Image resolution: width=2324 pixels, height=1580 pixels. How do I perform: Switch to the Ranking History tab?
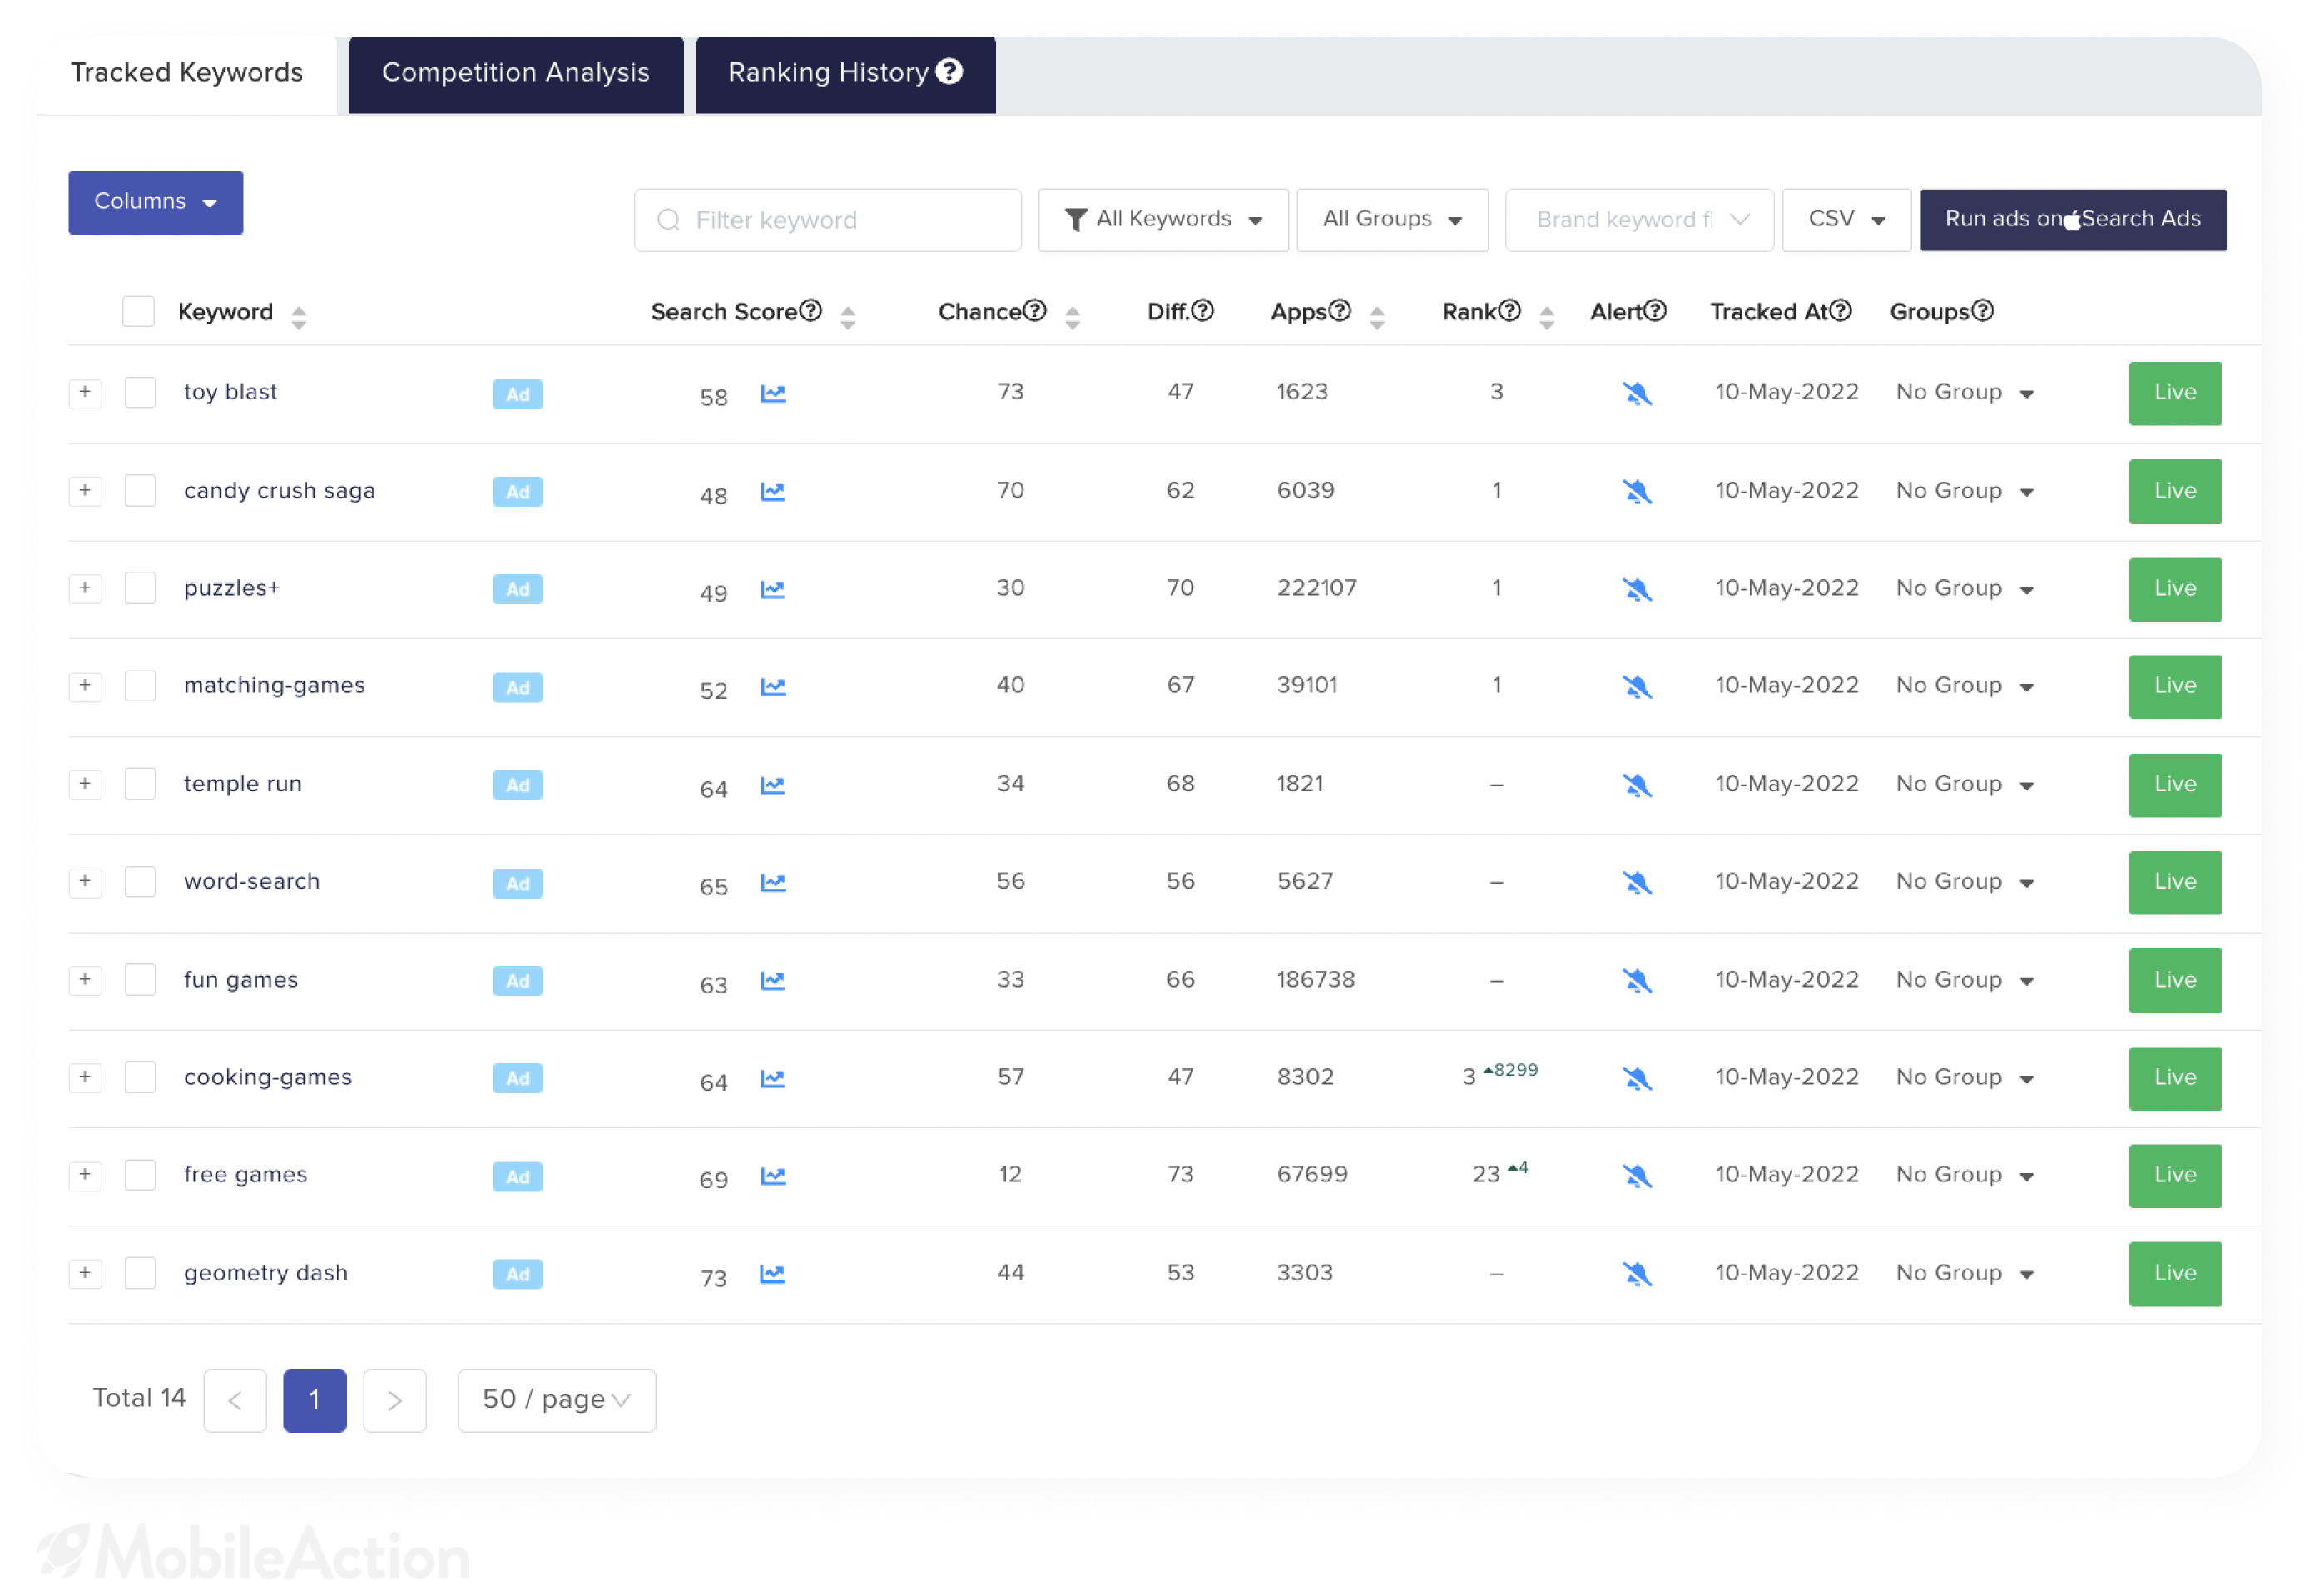pos(845,75)
